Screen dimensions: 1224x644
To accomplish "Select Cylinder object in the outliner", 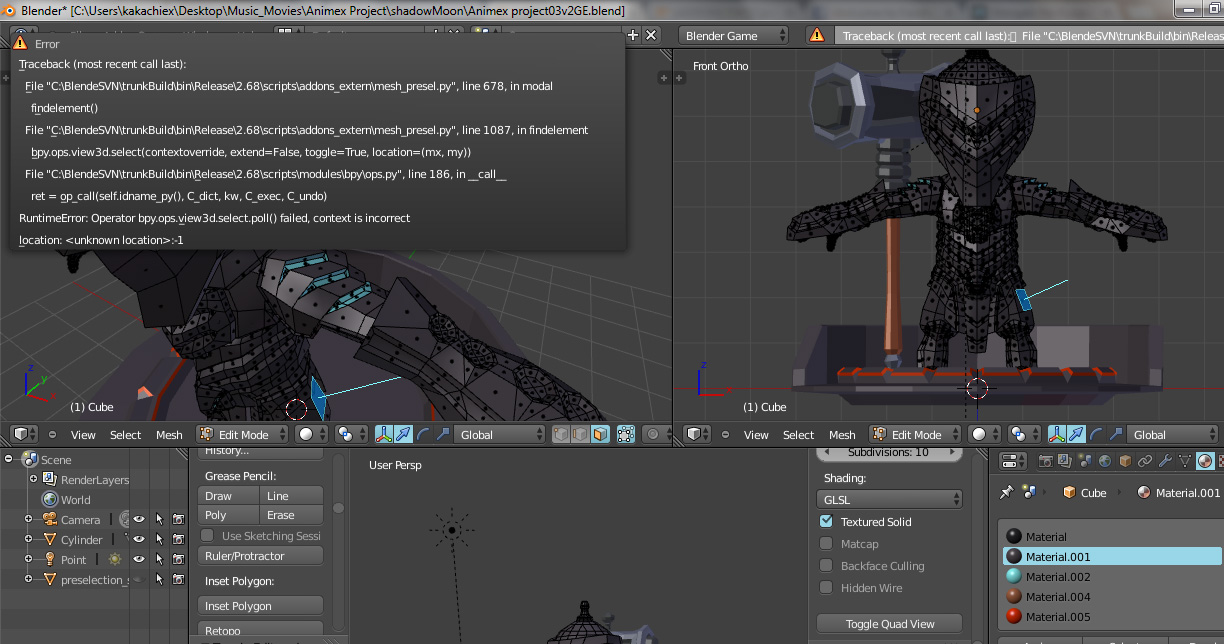I will 81,539.
